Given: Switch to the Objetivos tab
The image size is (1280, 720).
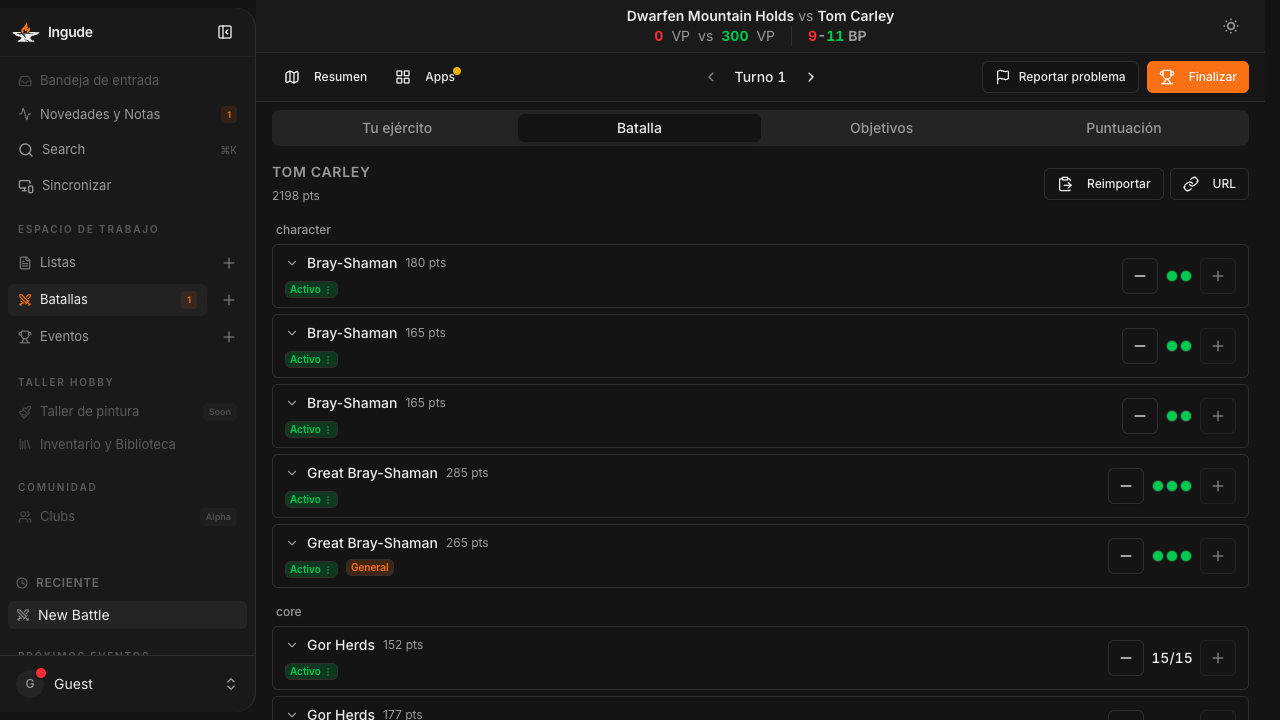Looking at the screenshot, I should (x=881, y=128).
